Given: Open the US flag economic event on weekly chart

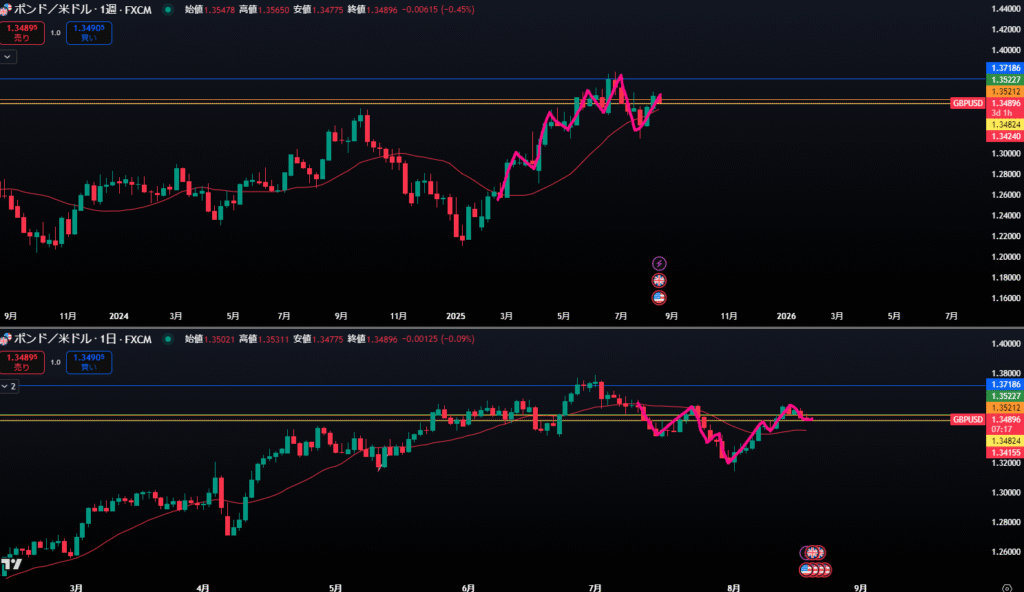Looking at the screenshot, I should coord(659,297).
